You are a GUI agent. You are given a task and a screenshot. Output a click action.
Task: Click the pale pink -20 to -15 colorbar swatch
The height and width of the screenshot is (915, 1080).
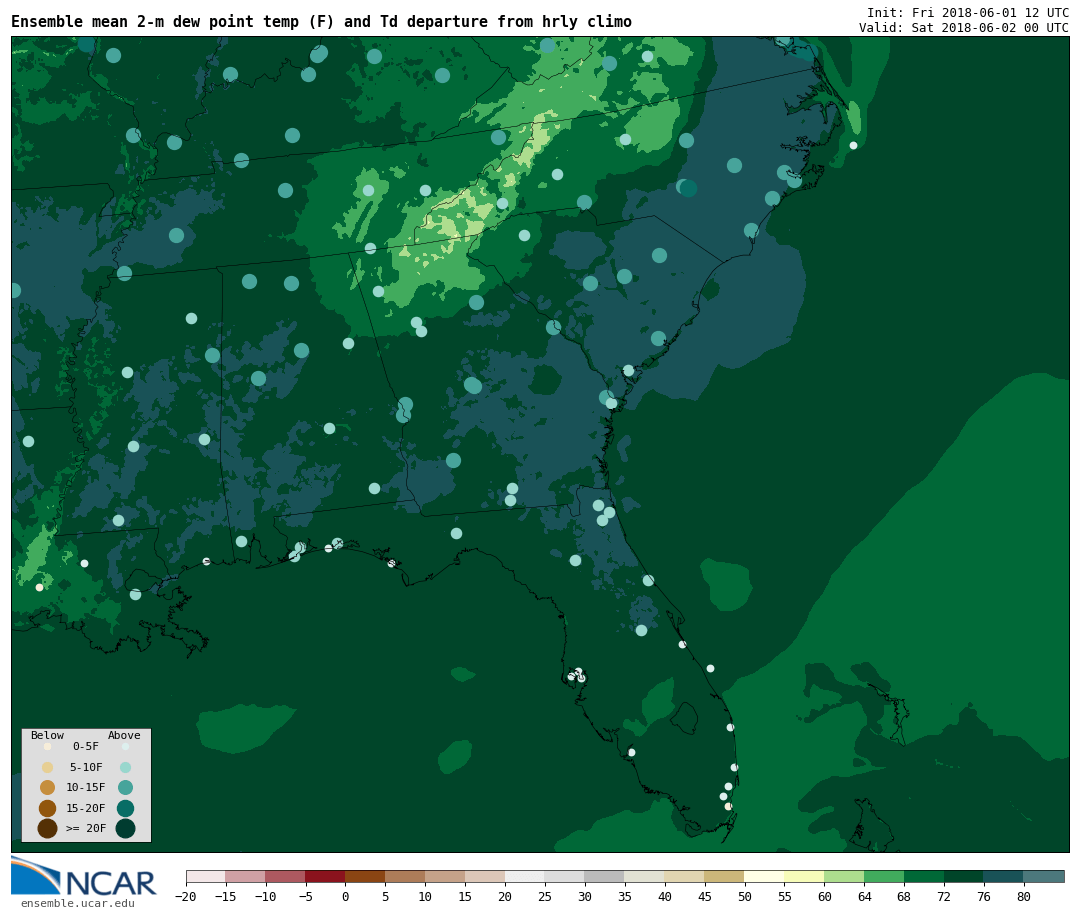[x=205, y=877]
